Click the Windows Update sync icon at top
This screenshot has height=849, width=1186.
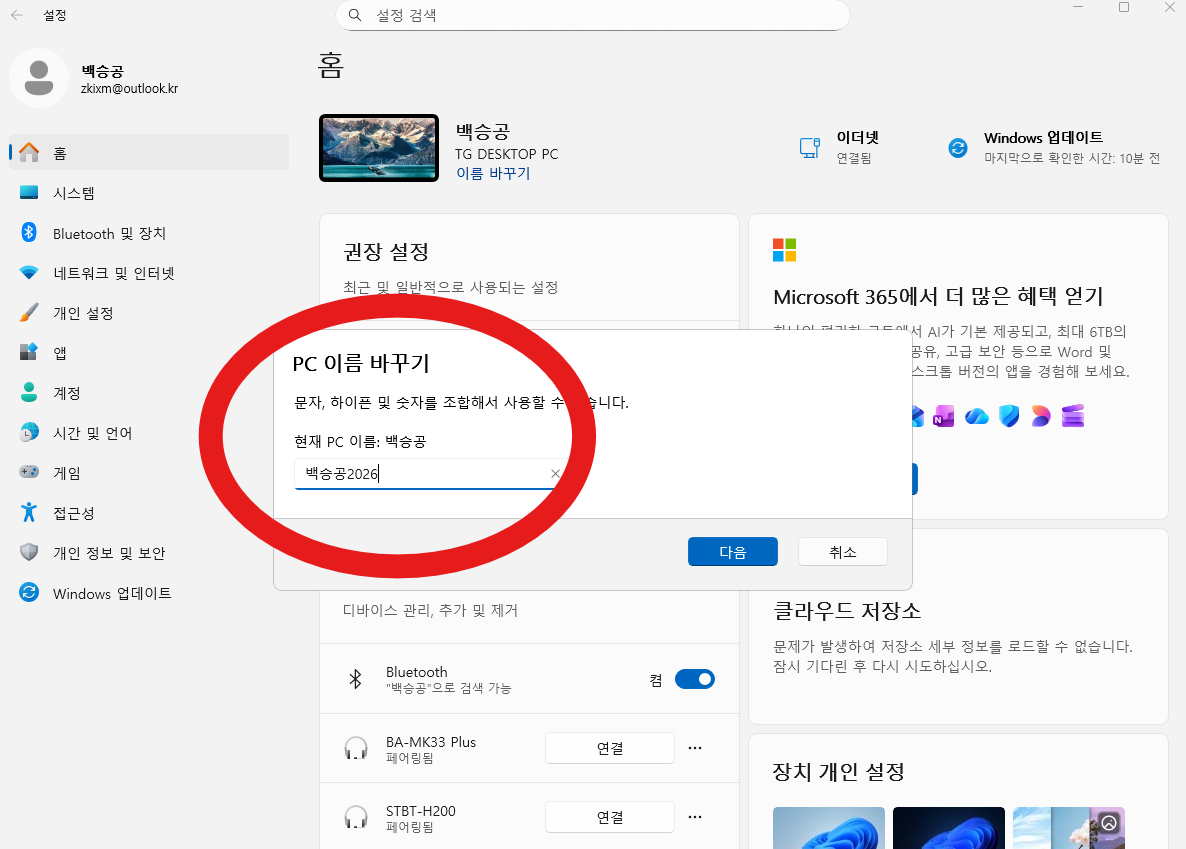tap(957, 148)
